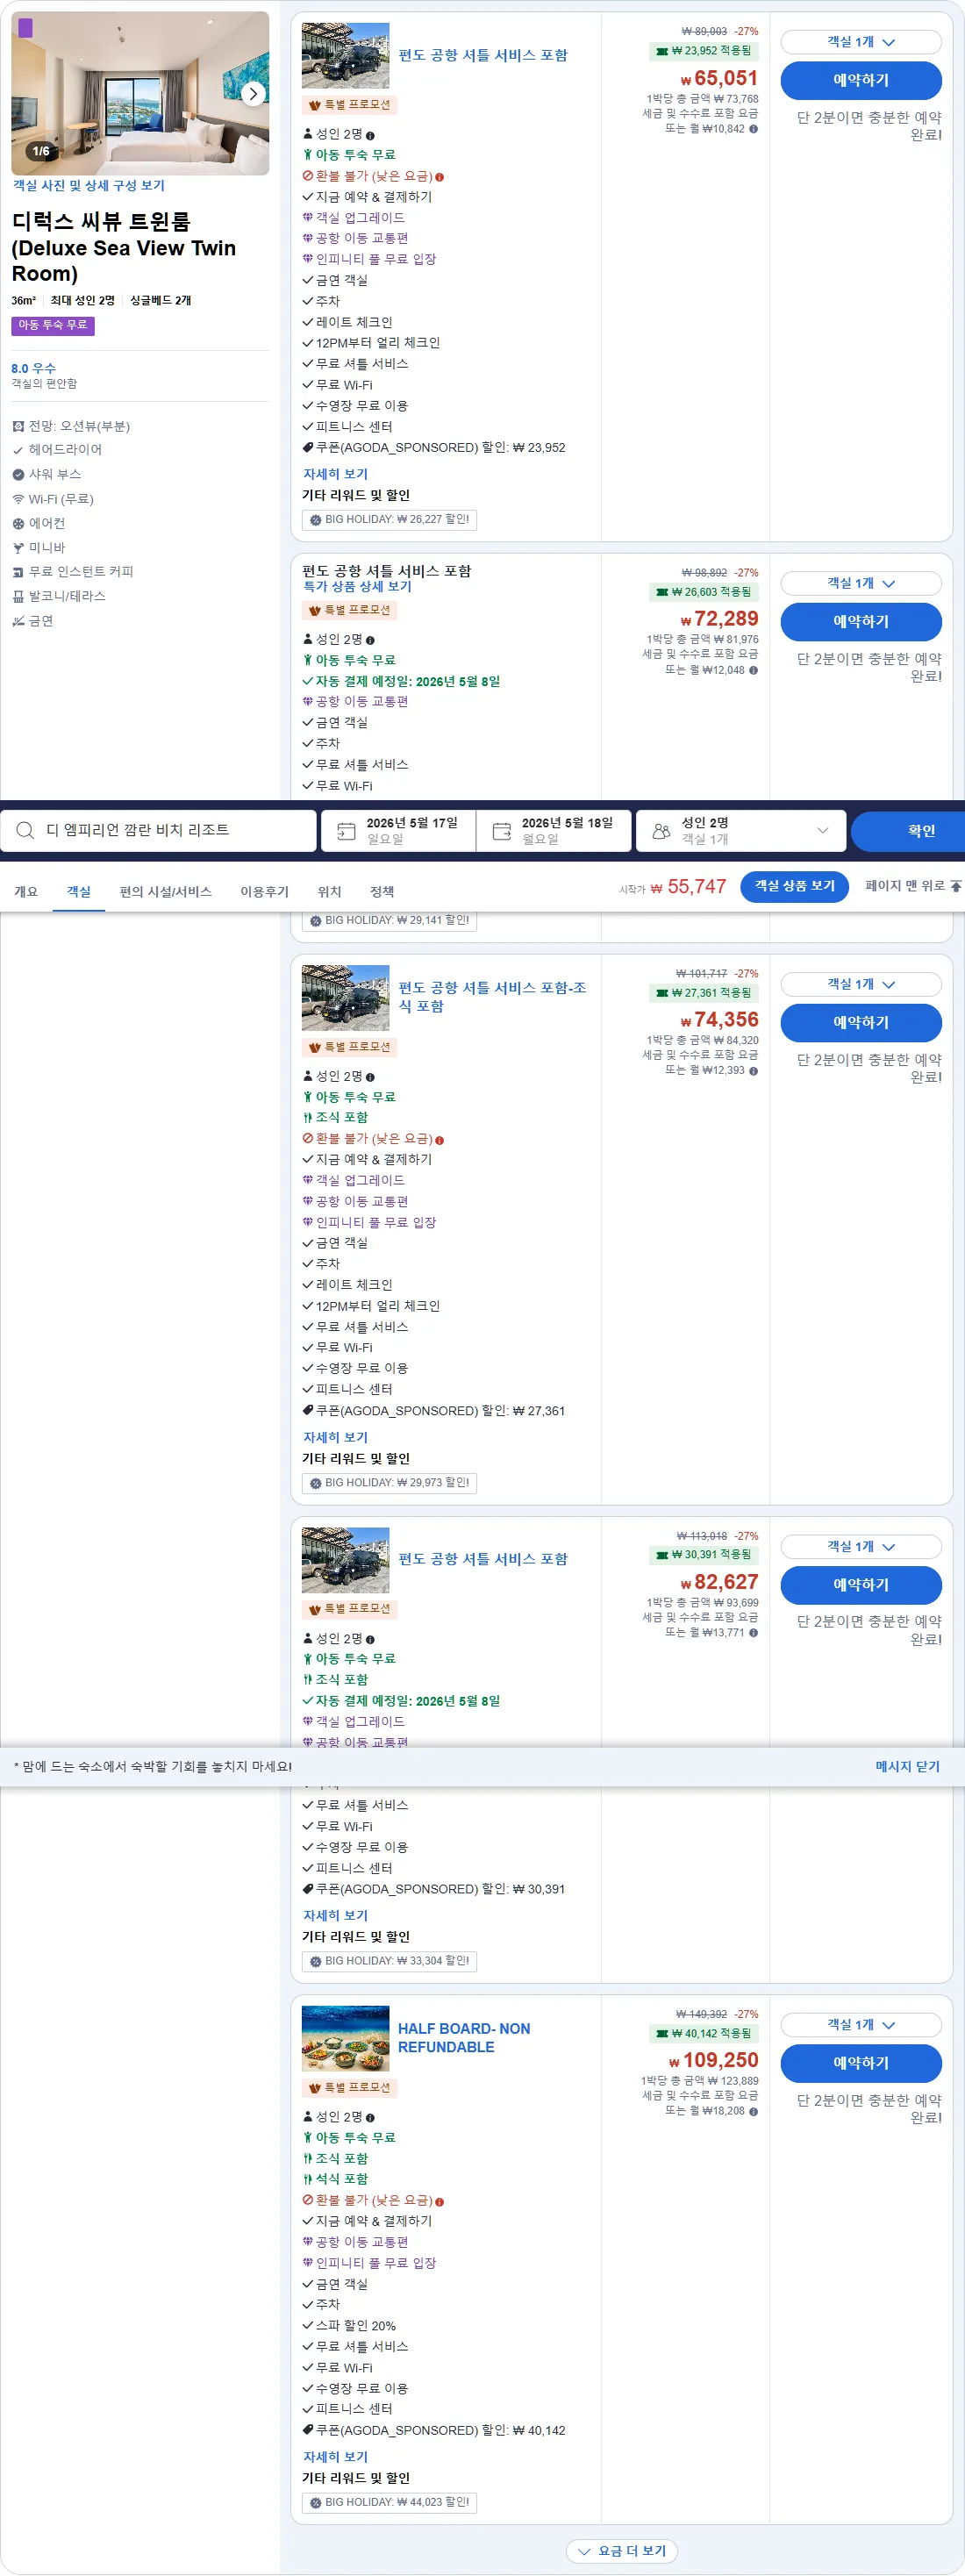965x2576 pixels.
Task: Click the blue 확인 search button
Action: click(908, 830)
